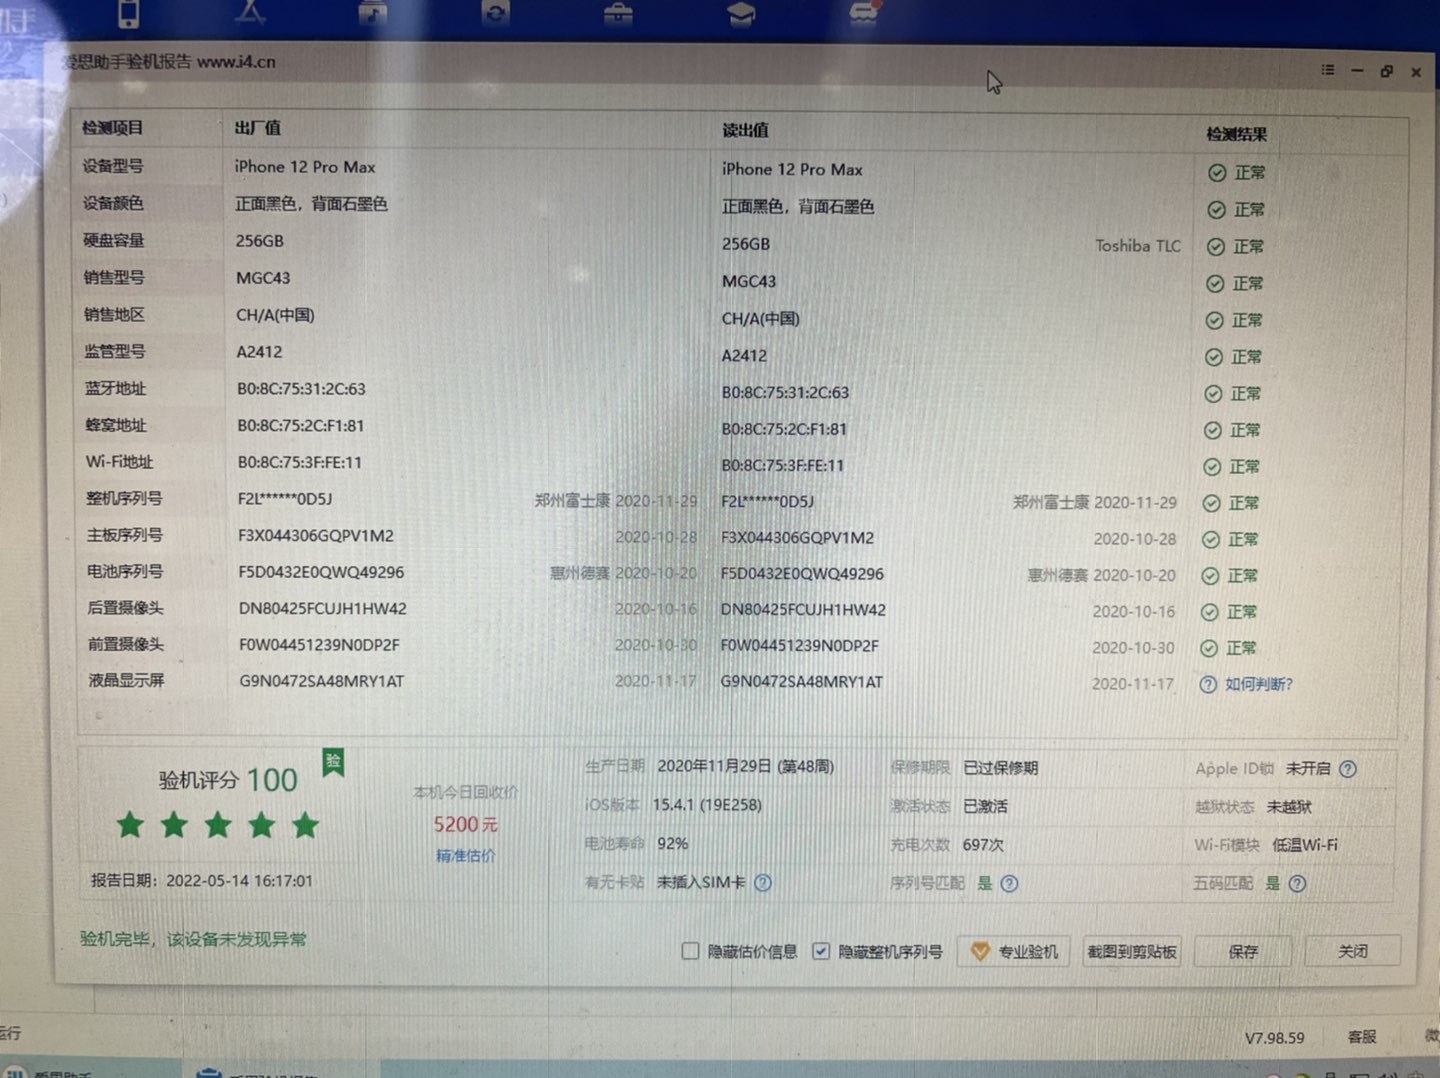Click 读出值 column header

746,131
